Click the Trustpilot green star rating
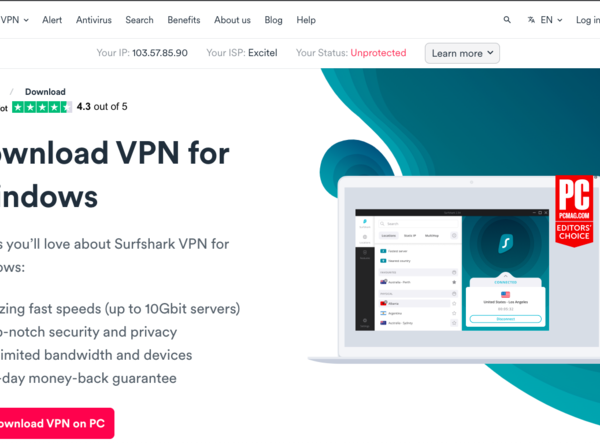 coord(42,107)
